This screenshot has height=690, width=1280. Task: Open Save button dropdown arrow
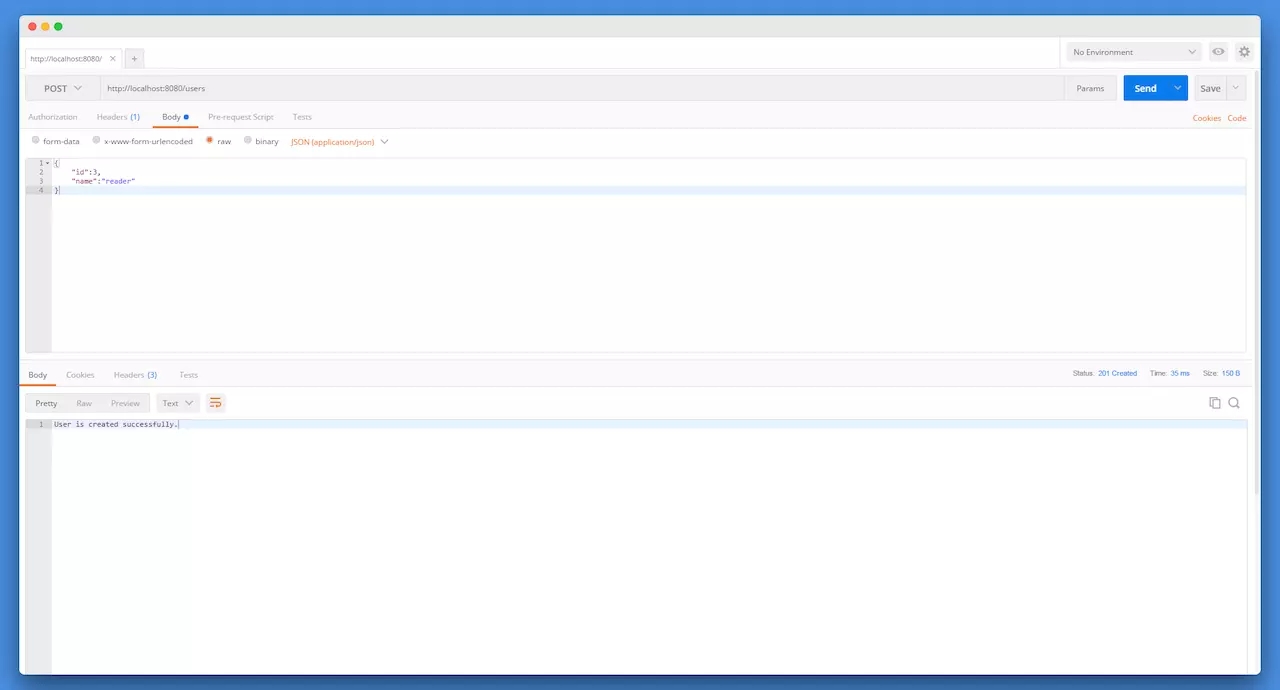(1236, 88)
